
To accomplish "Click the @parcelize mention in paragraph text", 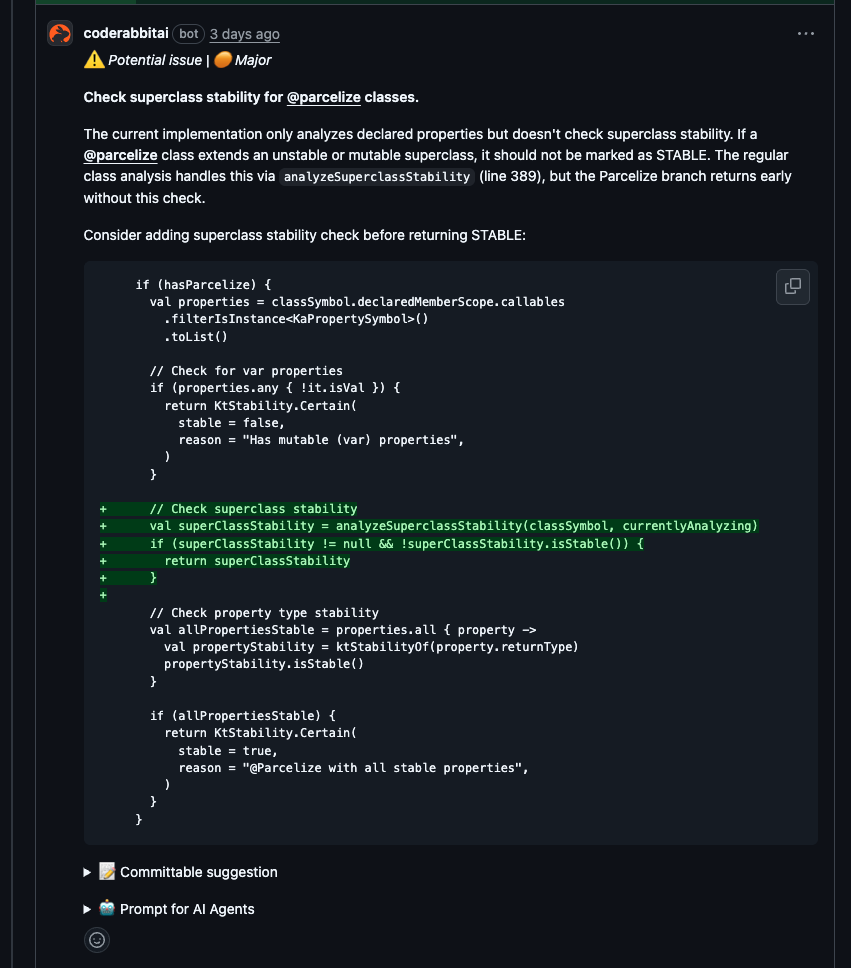I will (x=120, y=155).
